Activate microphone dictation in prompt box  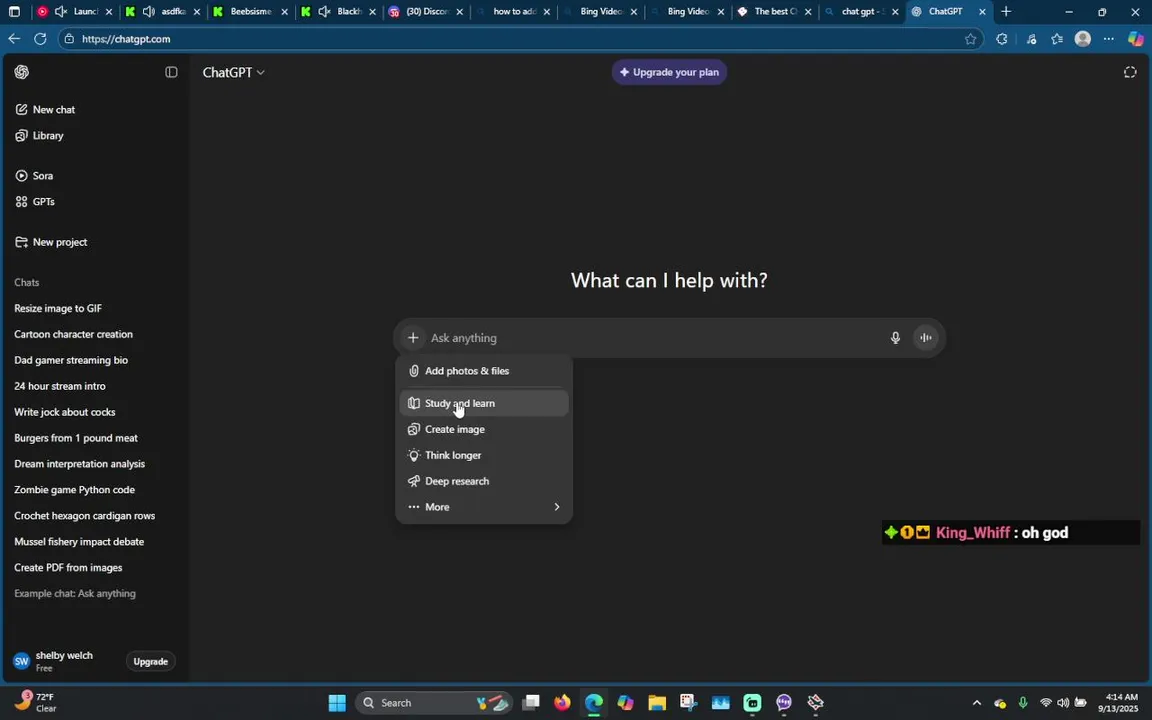(895, 338)
